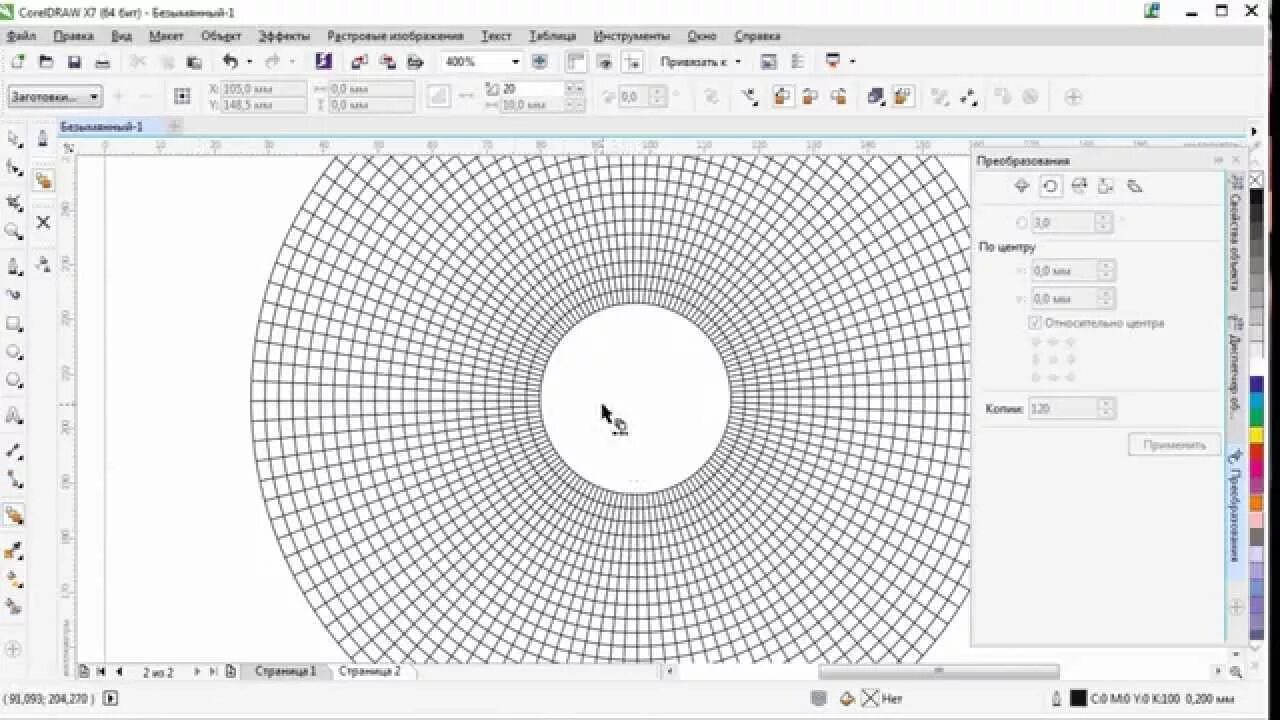Viewport: 1280px width, 720px height.
Task: Pick the yellow swatch in color palette
Action: click(1257, 436)
